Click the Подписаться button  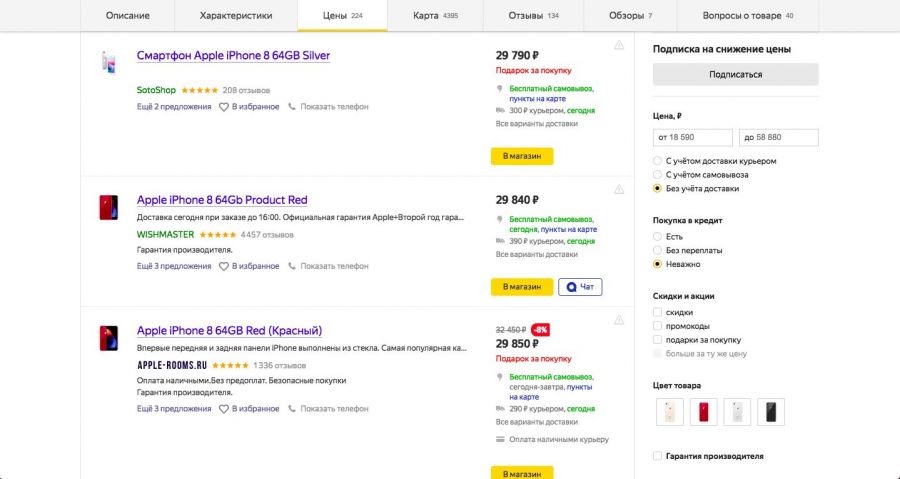tap(735, 75)
